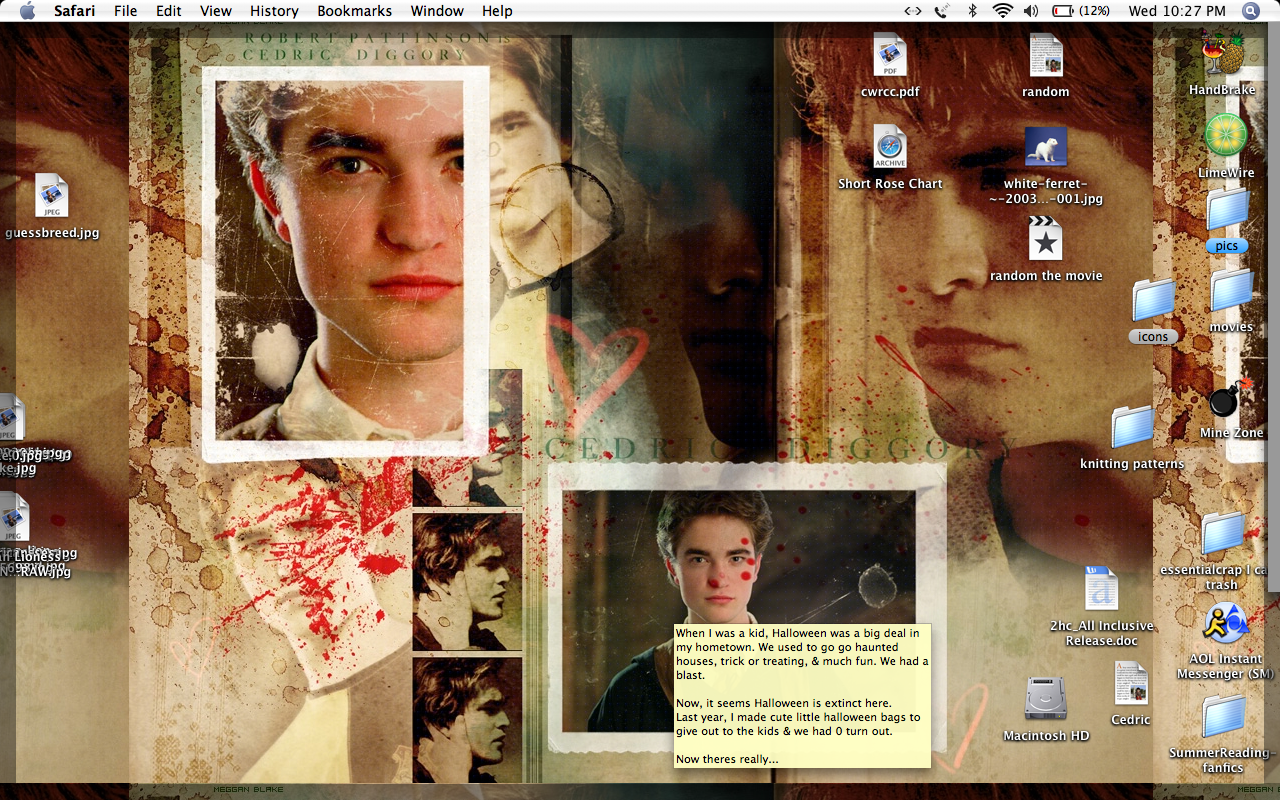Open the cwrcc.pdf file icon
The width and height of the screenshot is (1280, 800).
[889, 56]
